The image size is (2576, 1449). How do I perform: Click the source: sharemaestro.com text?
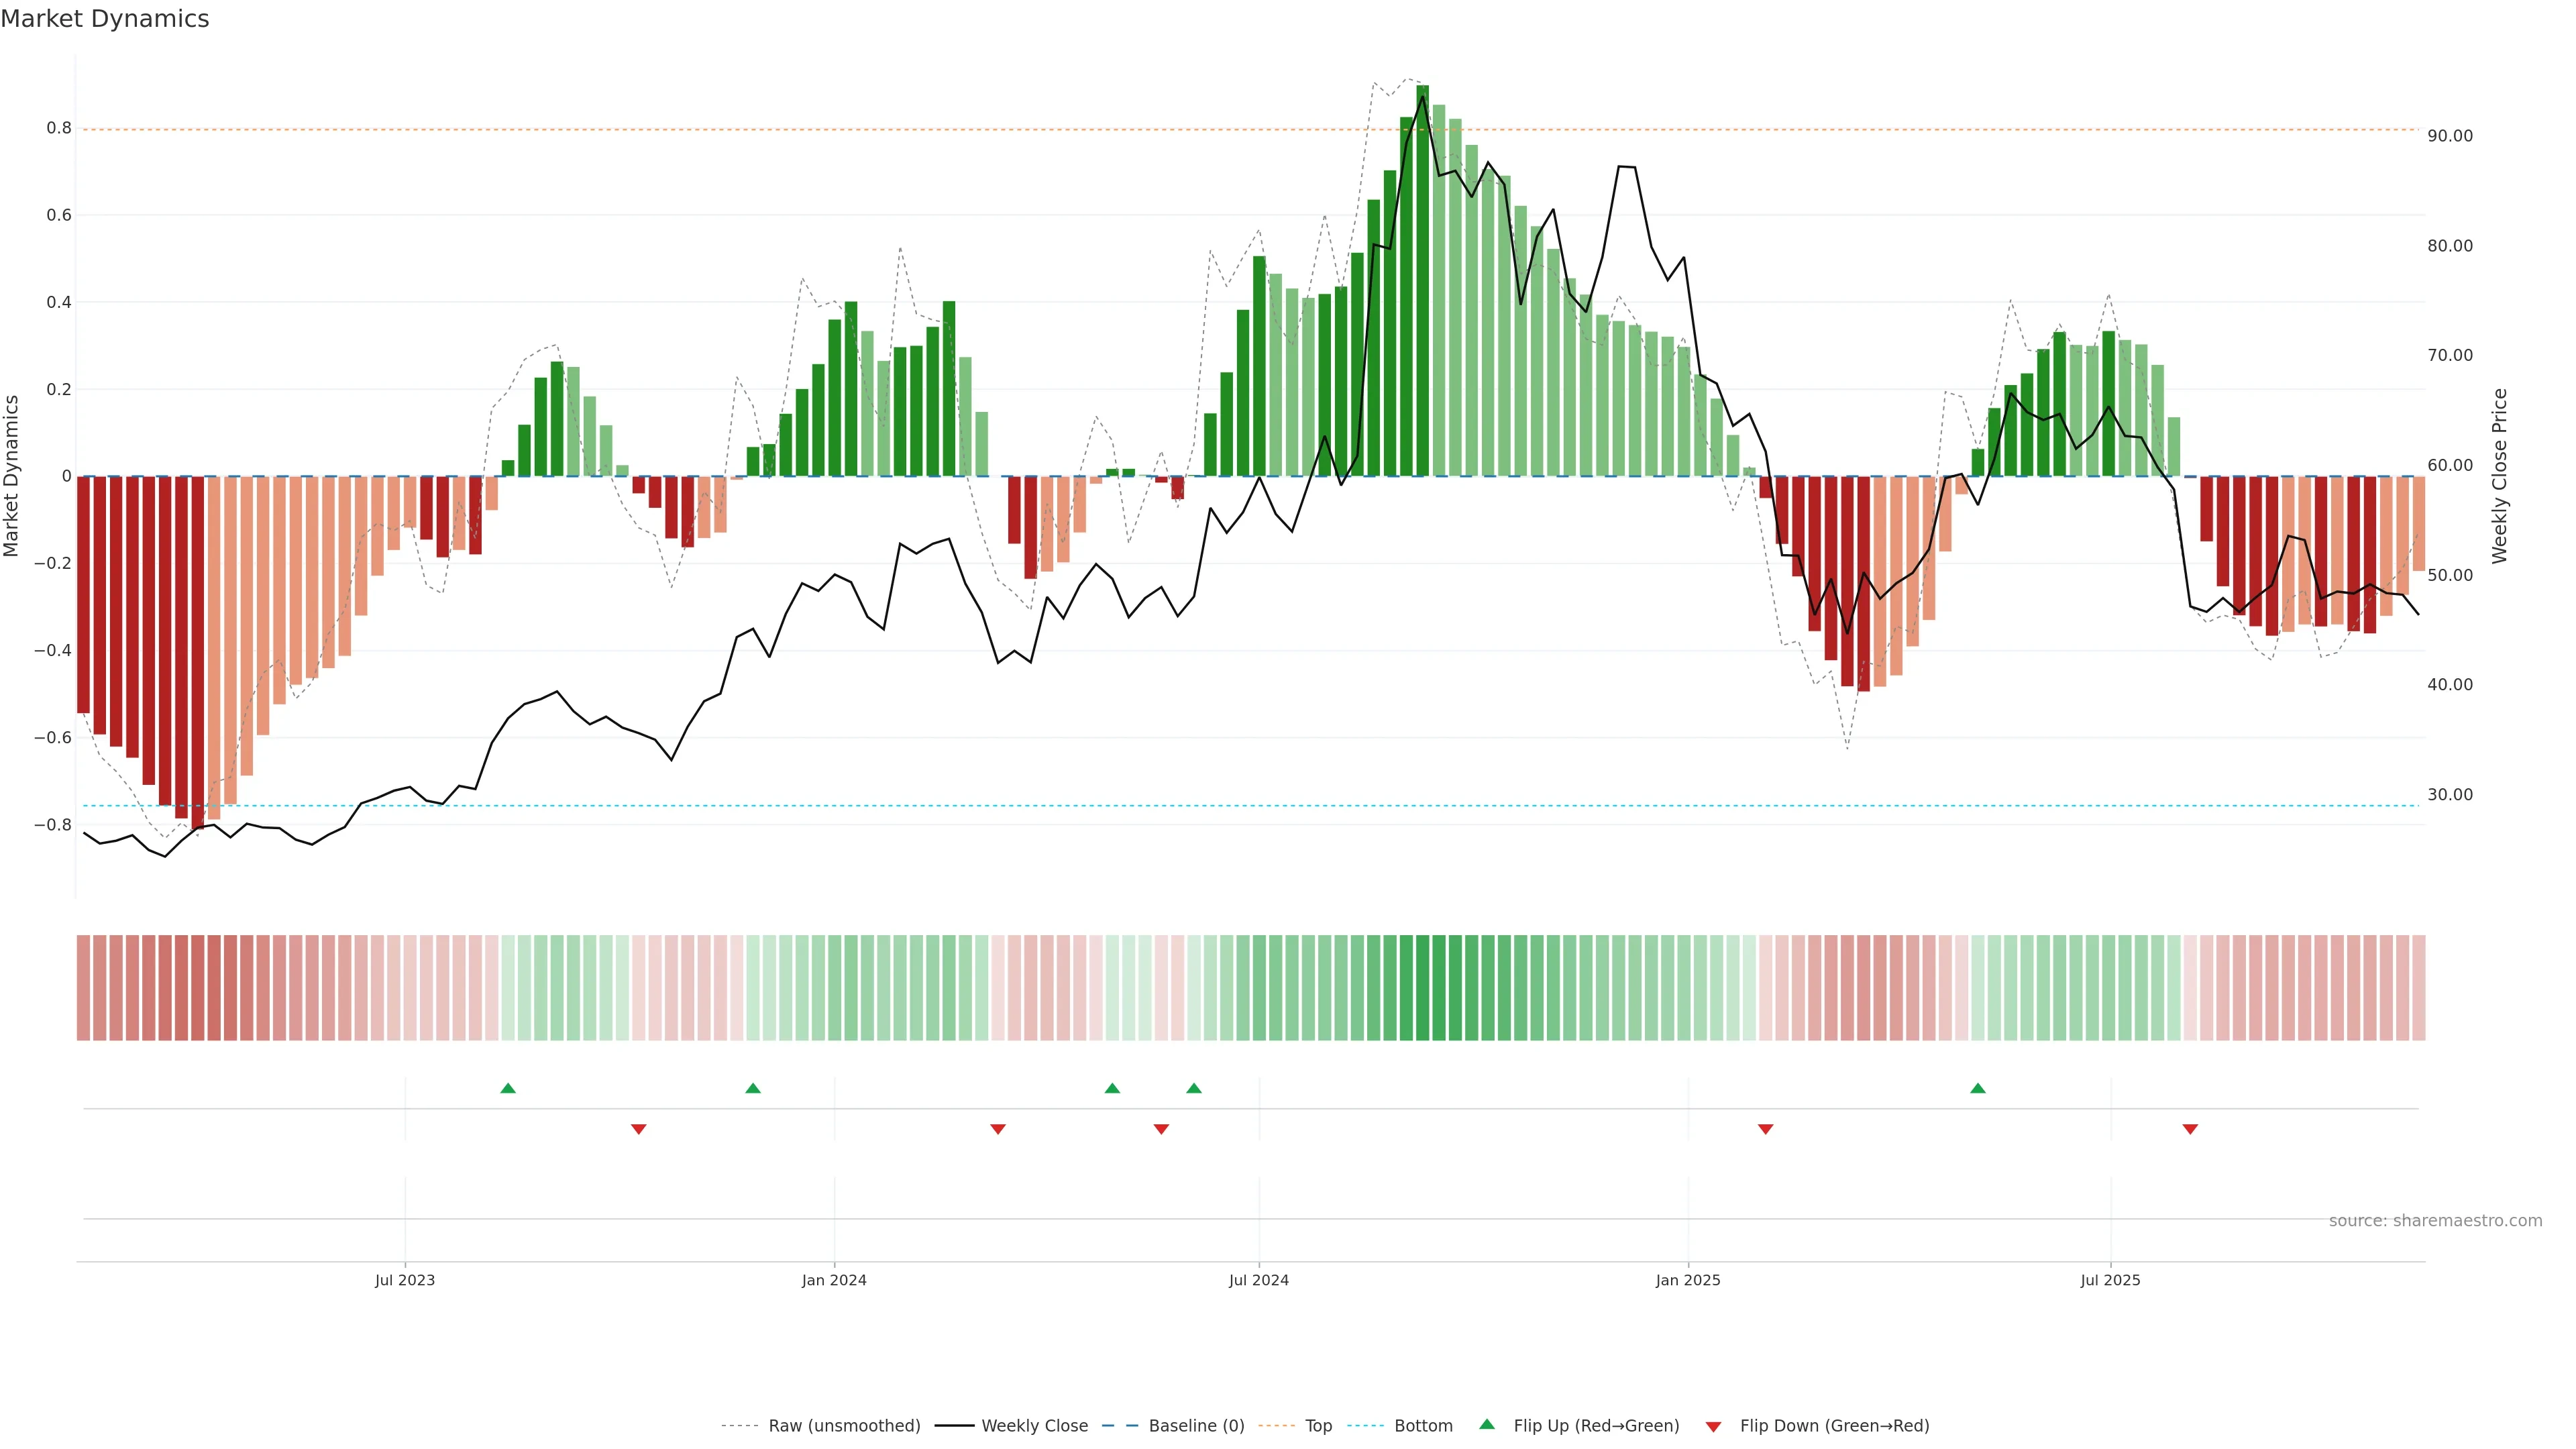click(2435, 1220)
